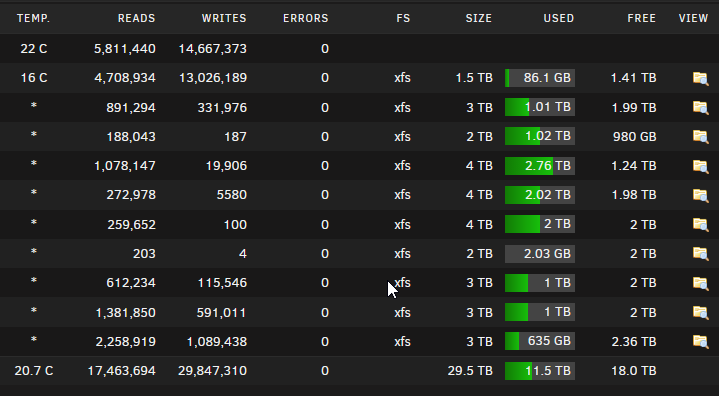Browse the disk with 2.03 GB used

point(700,253)
